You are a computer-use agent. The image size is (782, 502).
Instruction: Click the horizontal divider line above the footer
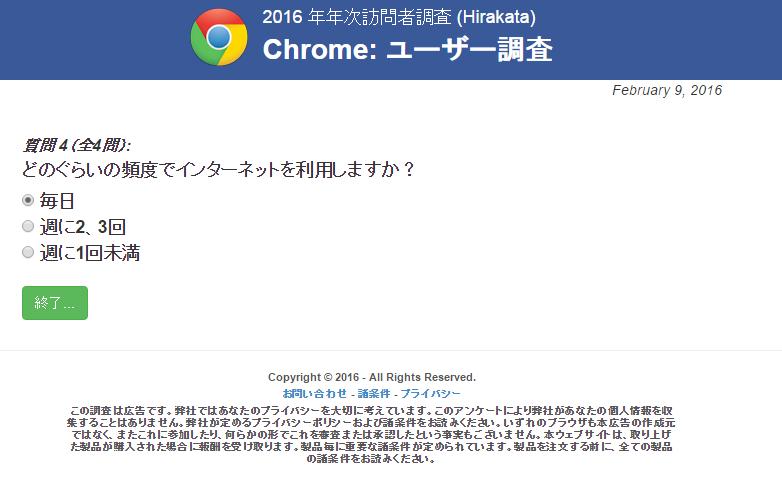(391, 351)
